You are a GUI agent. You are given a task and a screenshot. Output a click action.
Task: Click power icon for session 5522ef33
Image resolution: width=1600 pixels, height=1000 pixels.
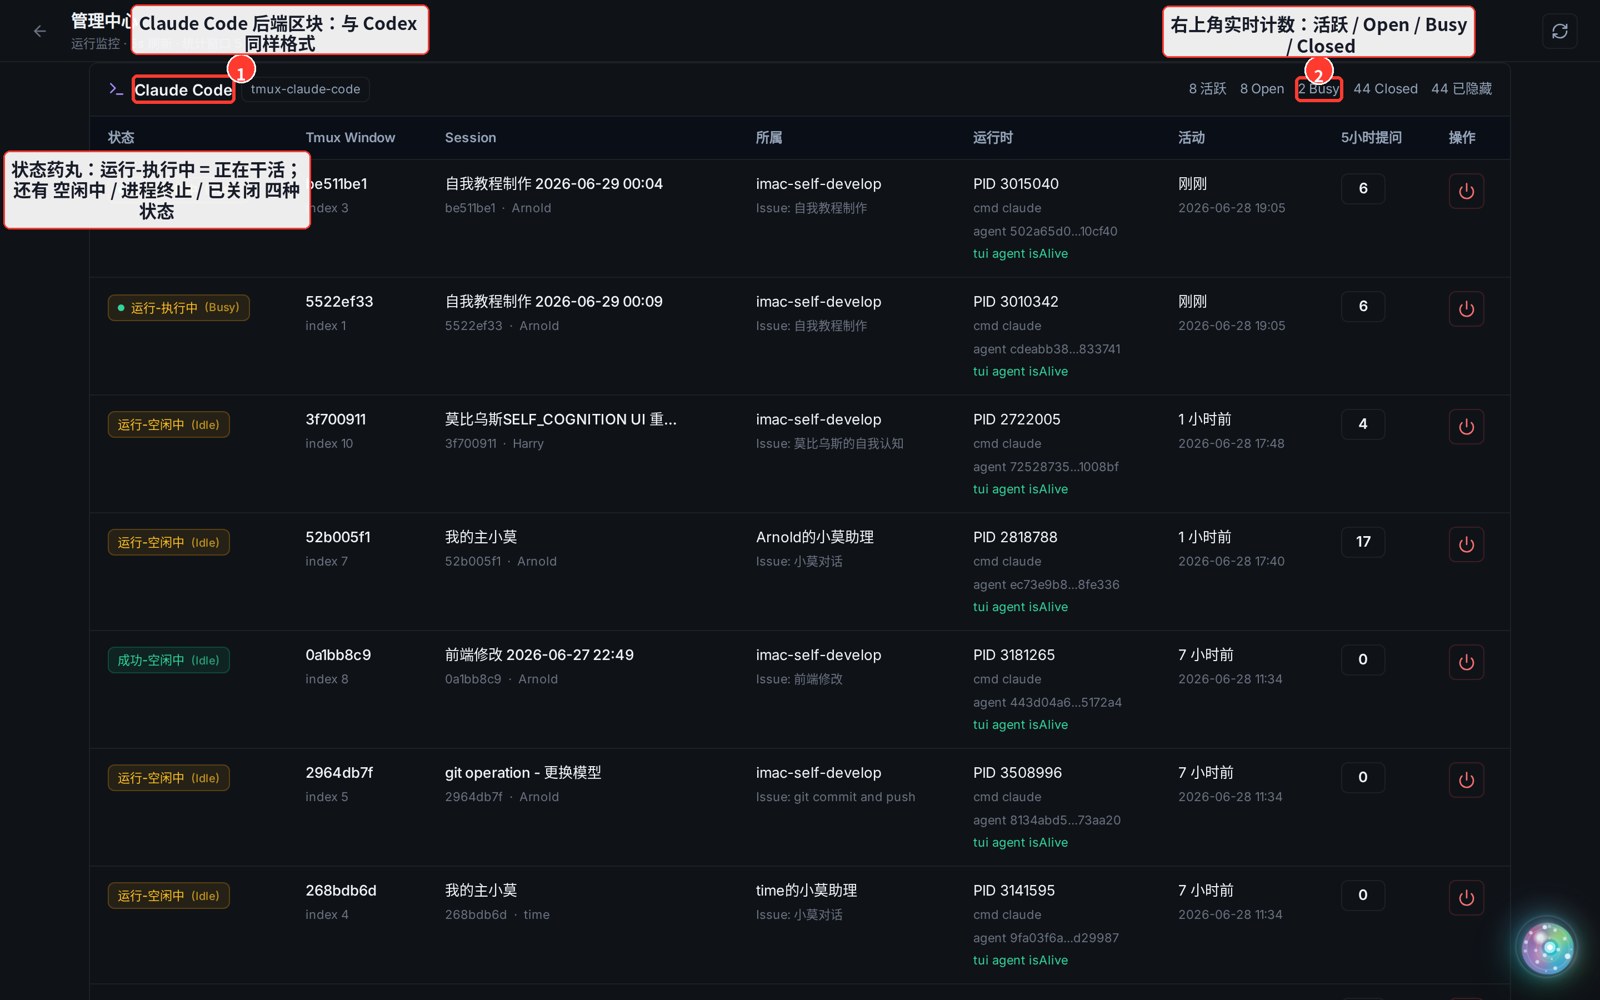(1466, 309)
